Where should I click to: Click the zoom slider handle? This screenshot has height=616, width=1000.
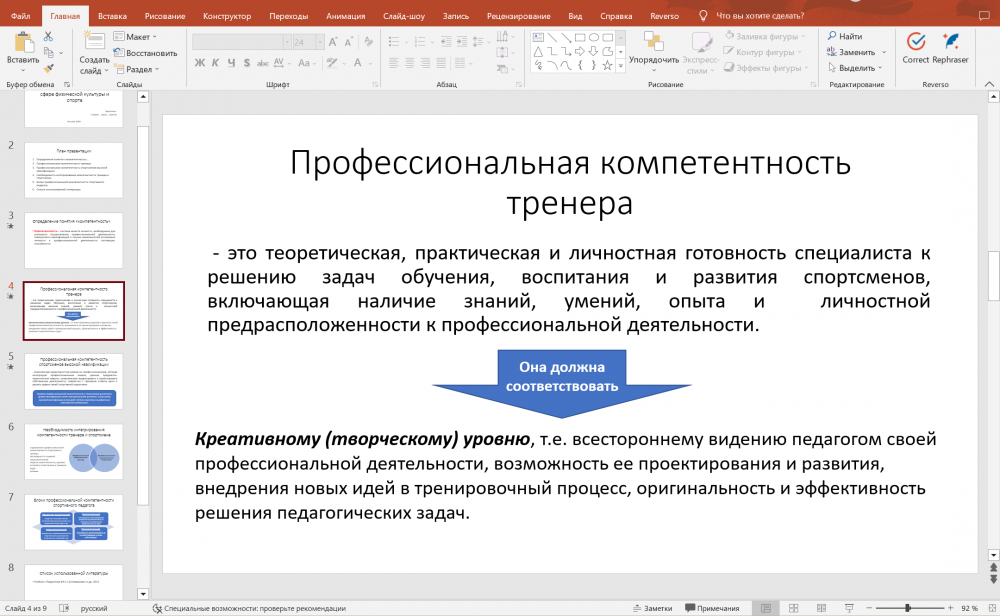click(x=907, y=608)
